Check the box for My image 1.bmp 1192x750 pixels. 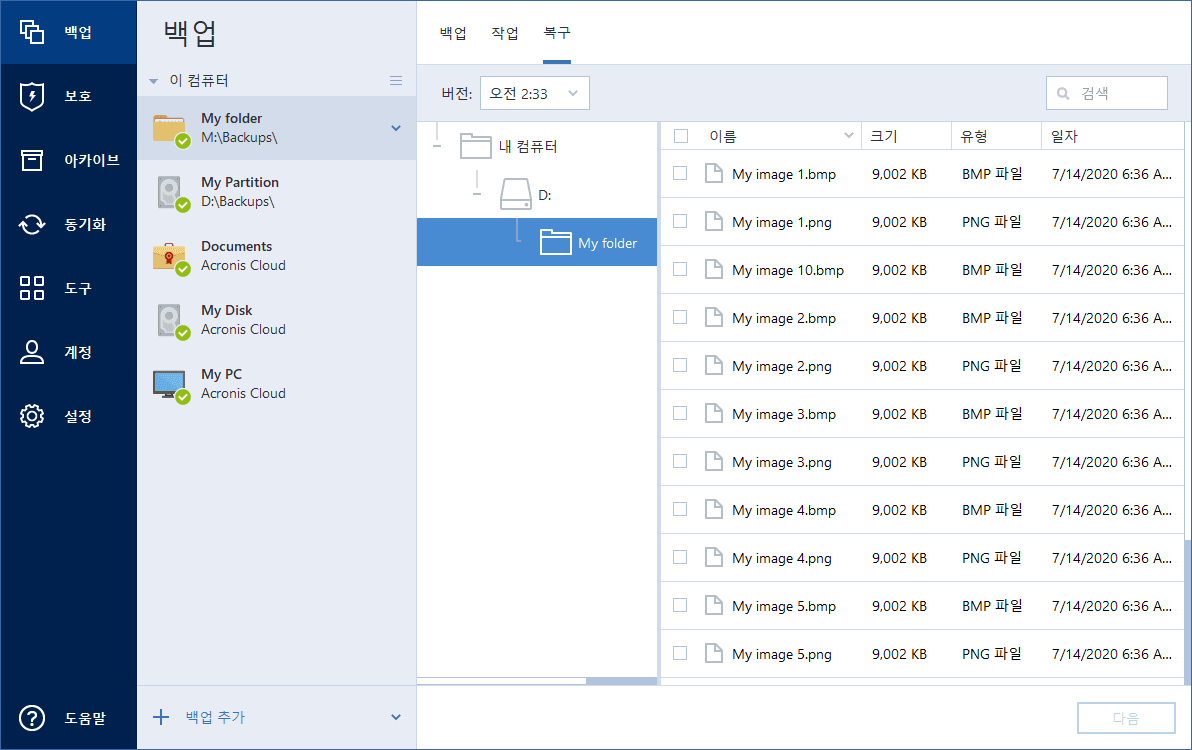pyautogui.click(x=680, y=173)
